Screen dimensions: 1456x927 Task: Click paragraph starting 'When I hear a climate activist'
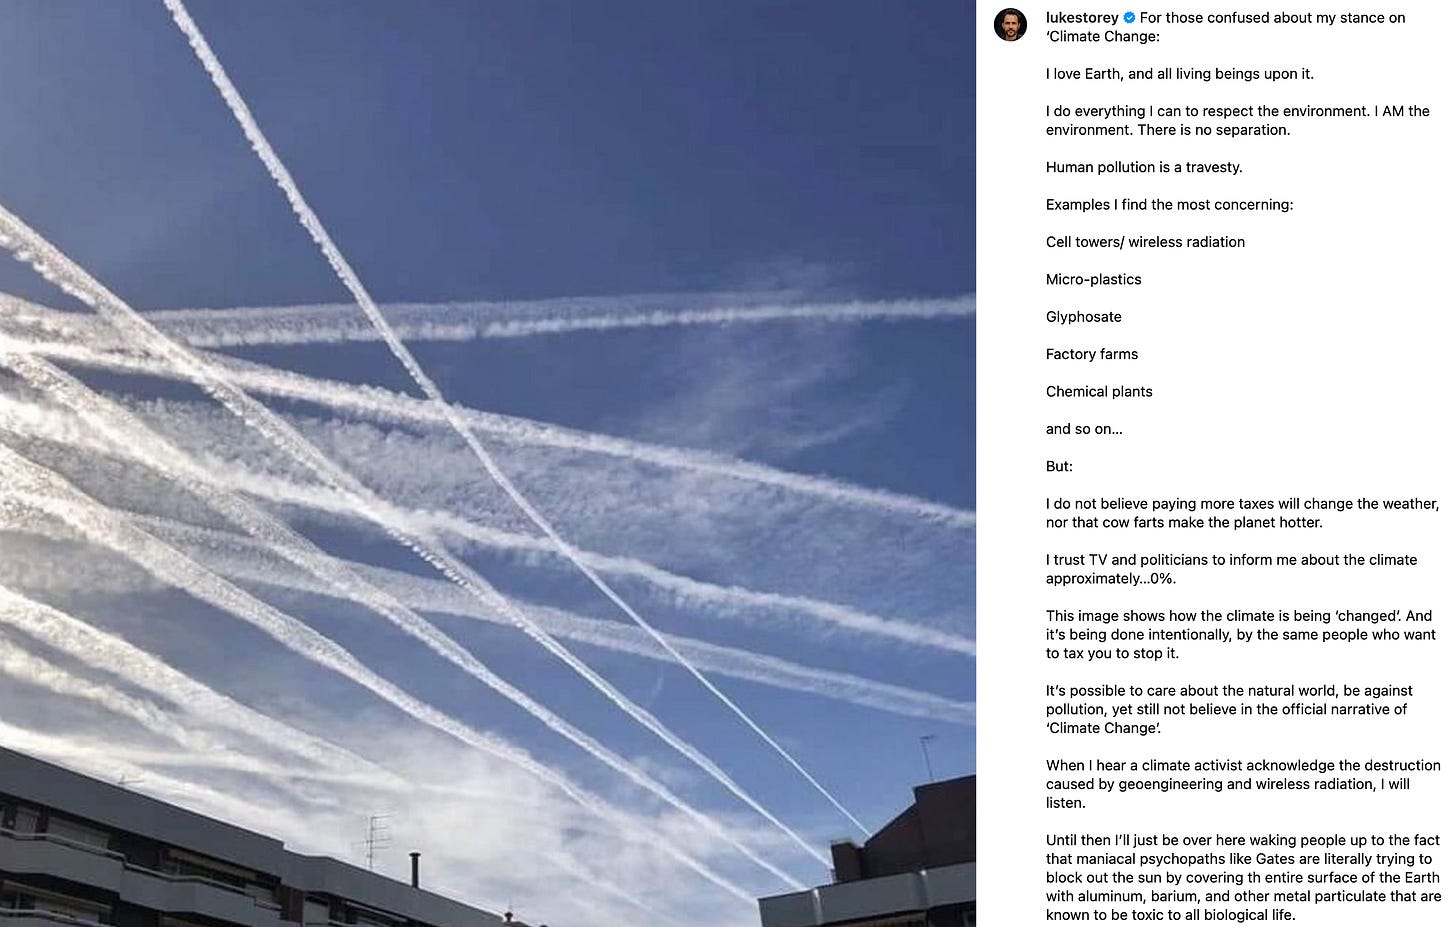[x=1243, y=784]
